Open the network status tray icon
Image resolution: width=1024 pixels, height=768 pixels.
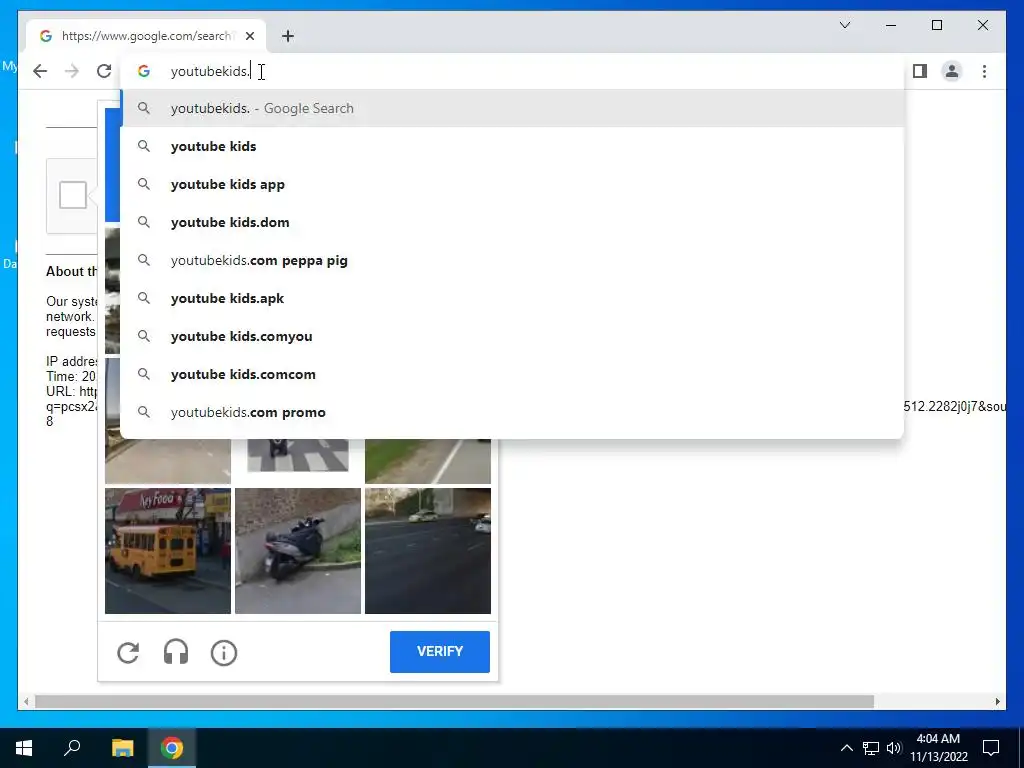(871, 748)
